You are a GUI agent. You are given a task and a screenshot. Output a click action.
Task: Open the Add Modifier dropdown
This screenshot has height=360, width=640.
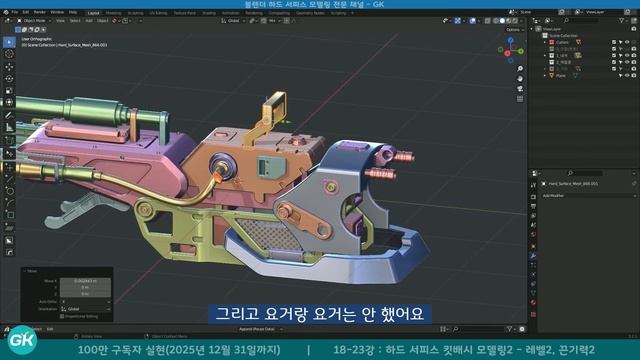click(589, 196)
